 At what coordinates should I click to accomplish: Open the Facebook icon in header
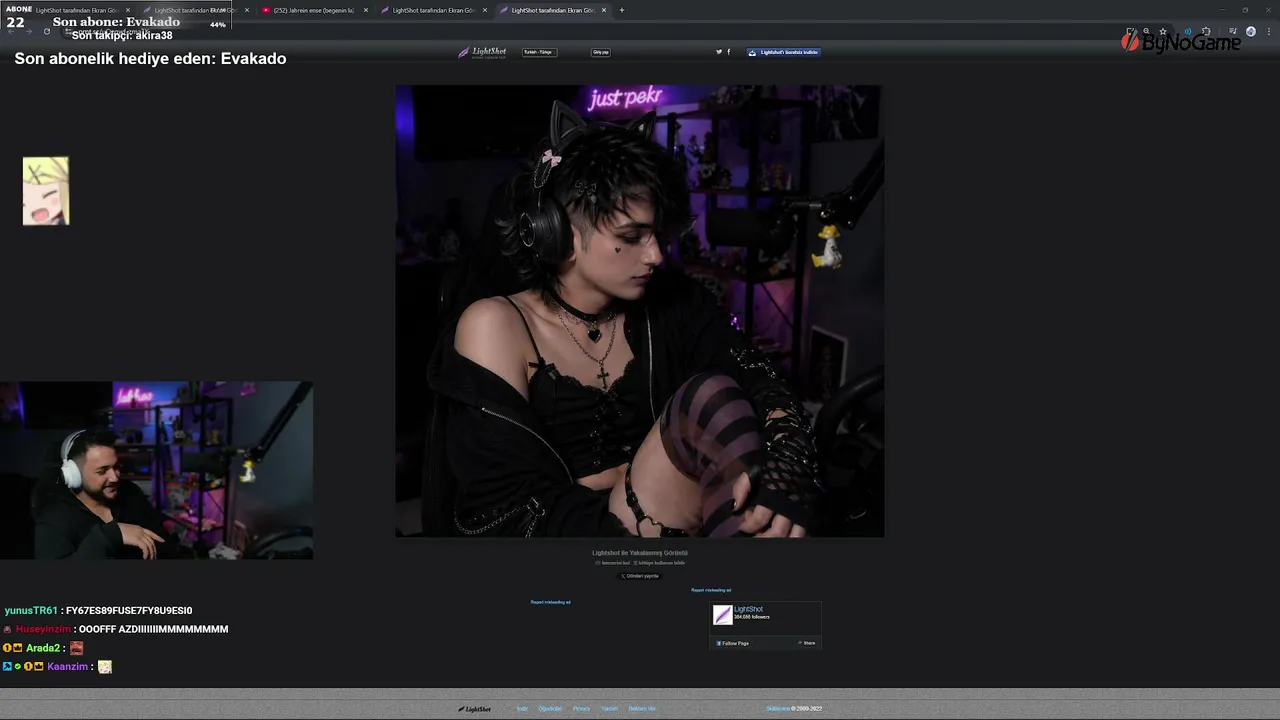pyautogui.click(x=728, y=52)
